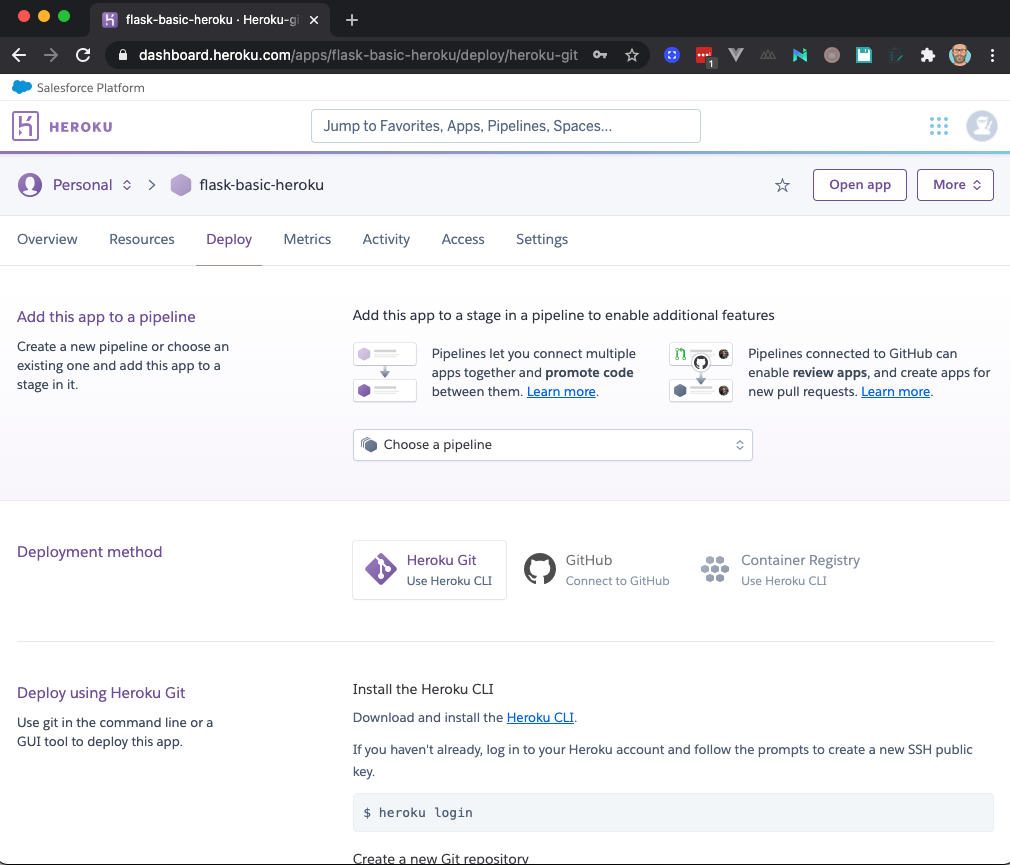Click the Open app button
This screenshot has height=865, width=1010.
pos(859,184)
